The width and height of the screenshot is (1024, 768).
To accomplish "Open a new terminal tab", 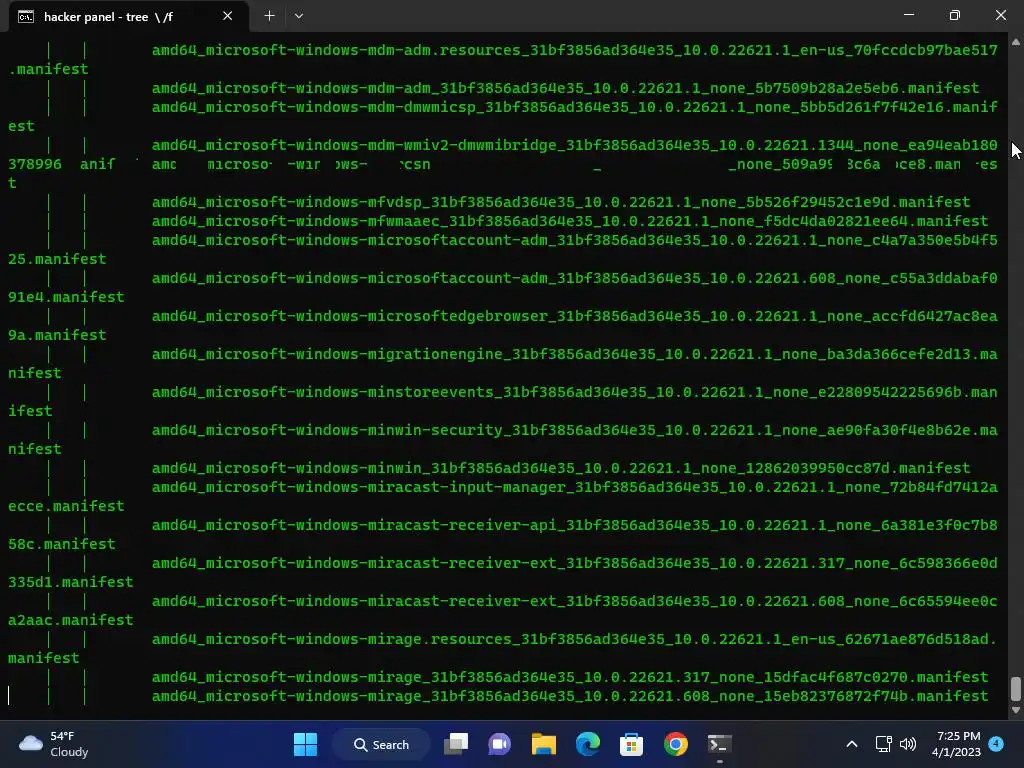I will pos(269,16).
